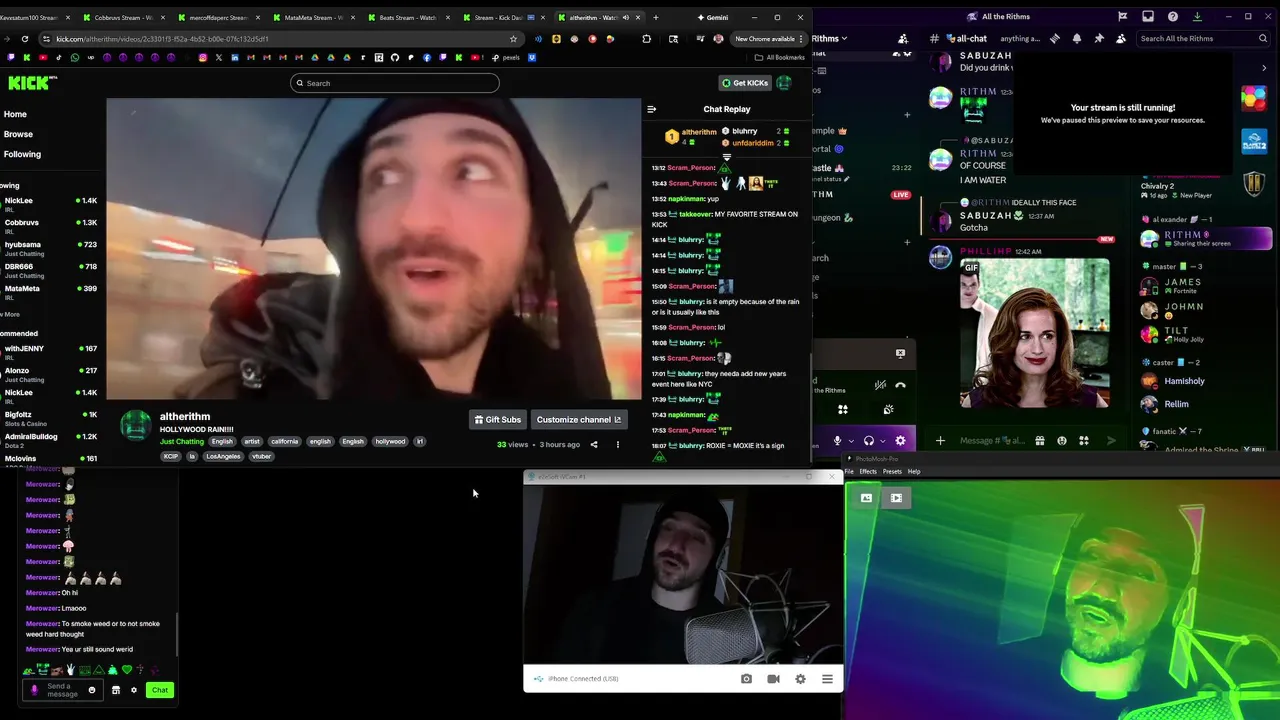The height and width of the screenshot is (720, 1280).
Task: Open Discord user settings gear
Action: (900, 441)
